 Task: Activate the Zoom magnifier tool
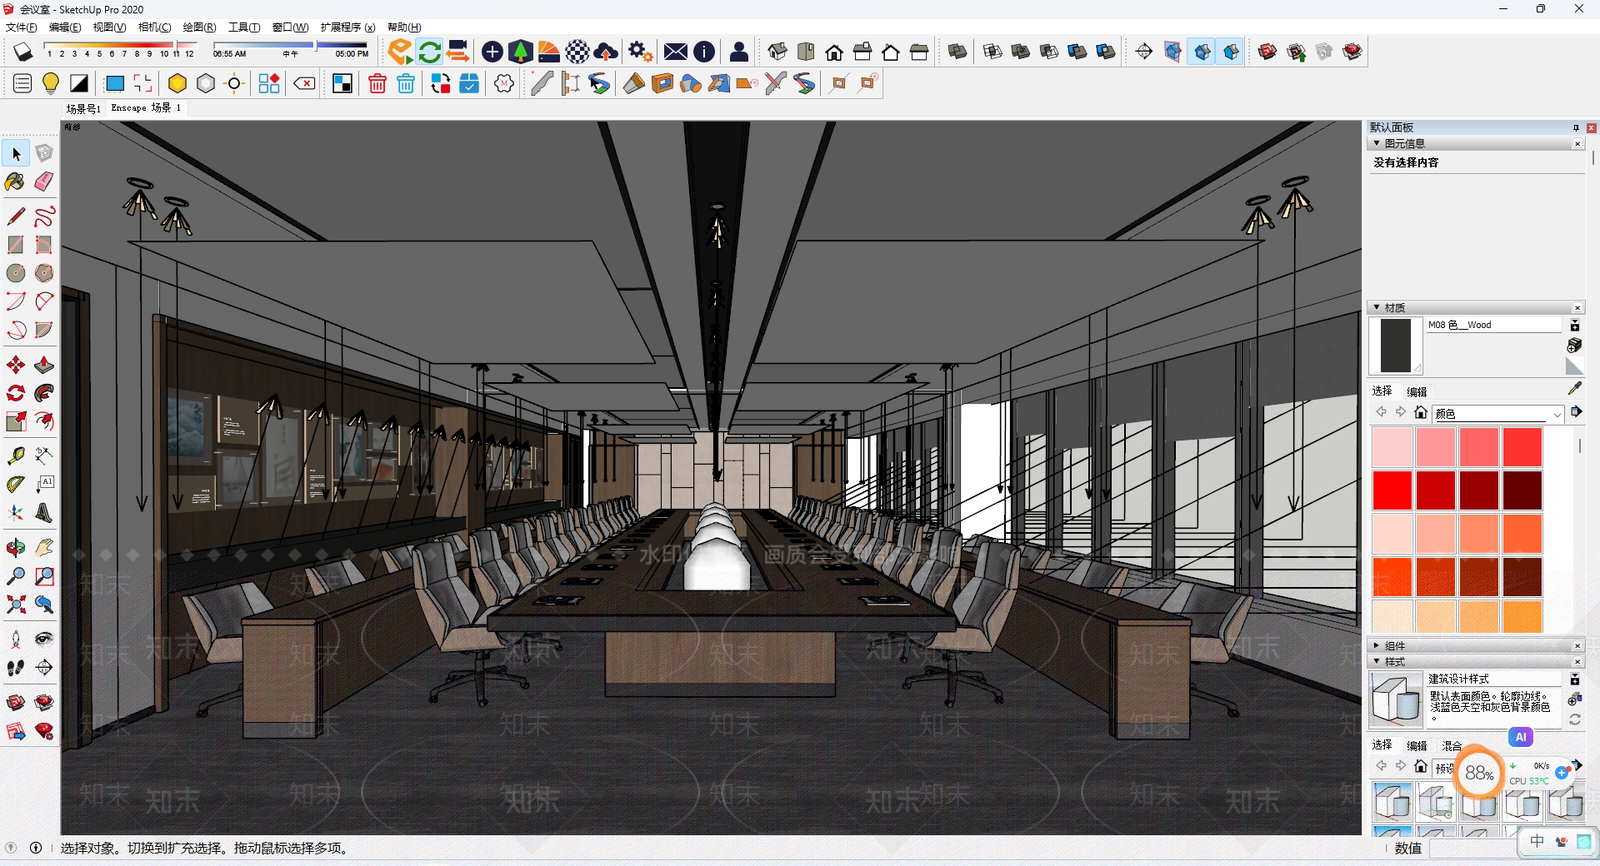point(16,576)
